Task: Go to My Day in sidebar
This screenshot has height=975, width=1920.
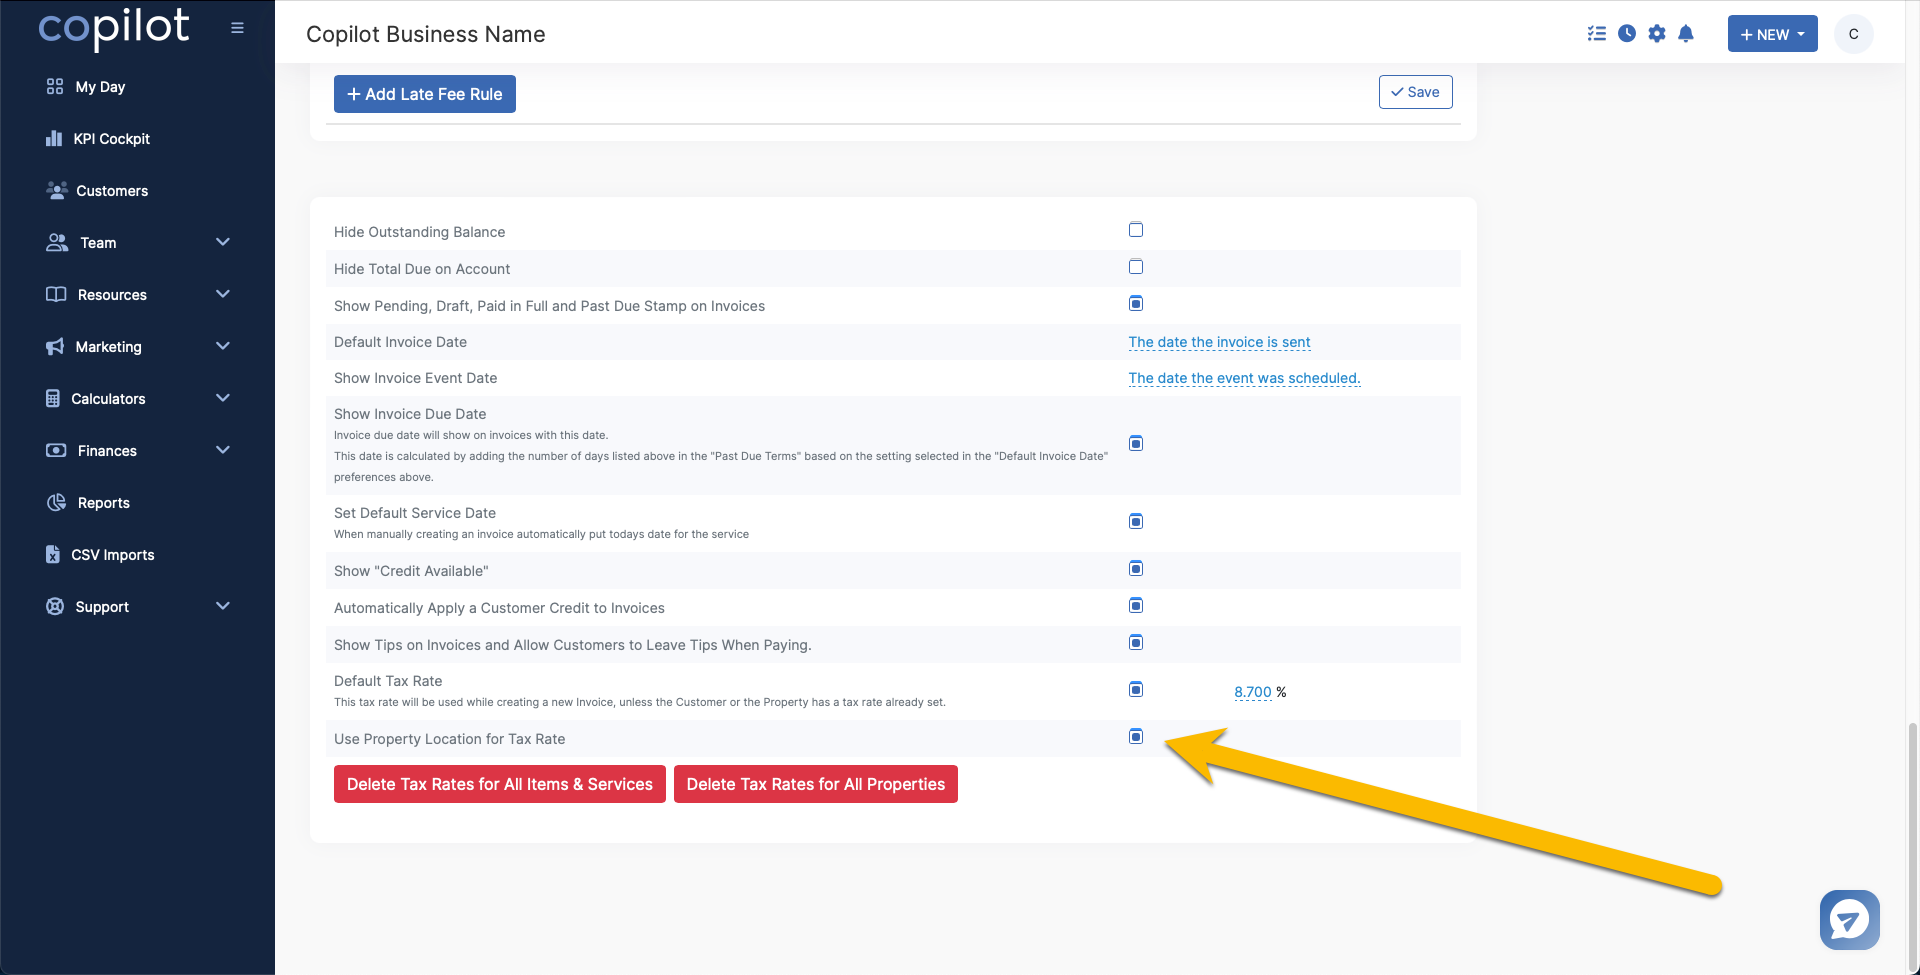Action: coord(100,87)
